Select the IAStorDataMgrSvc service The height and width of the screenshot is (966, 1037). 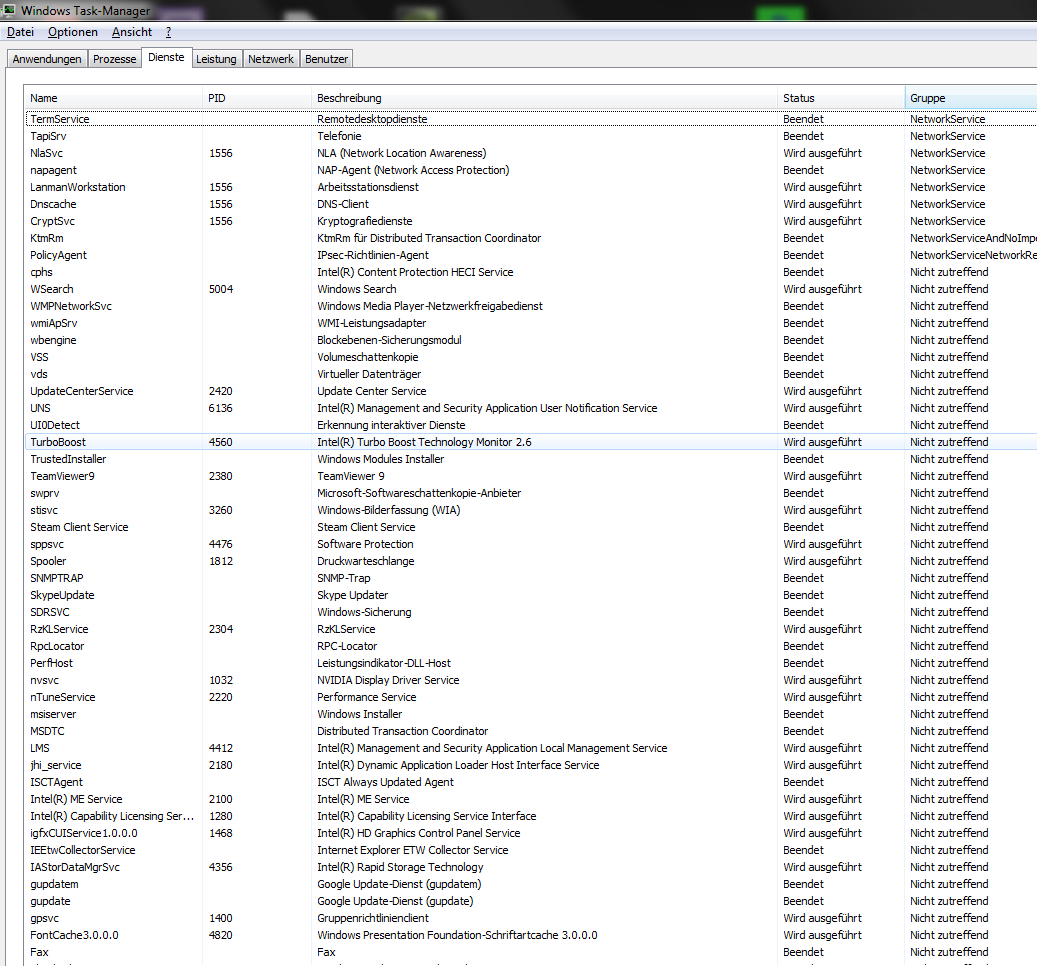(x=531, y=867)
